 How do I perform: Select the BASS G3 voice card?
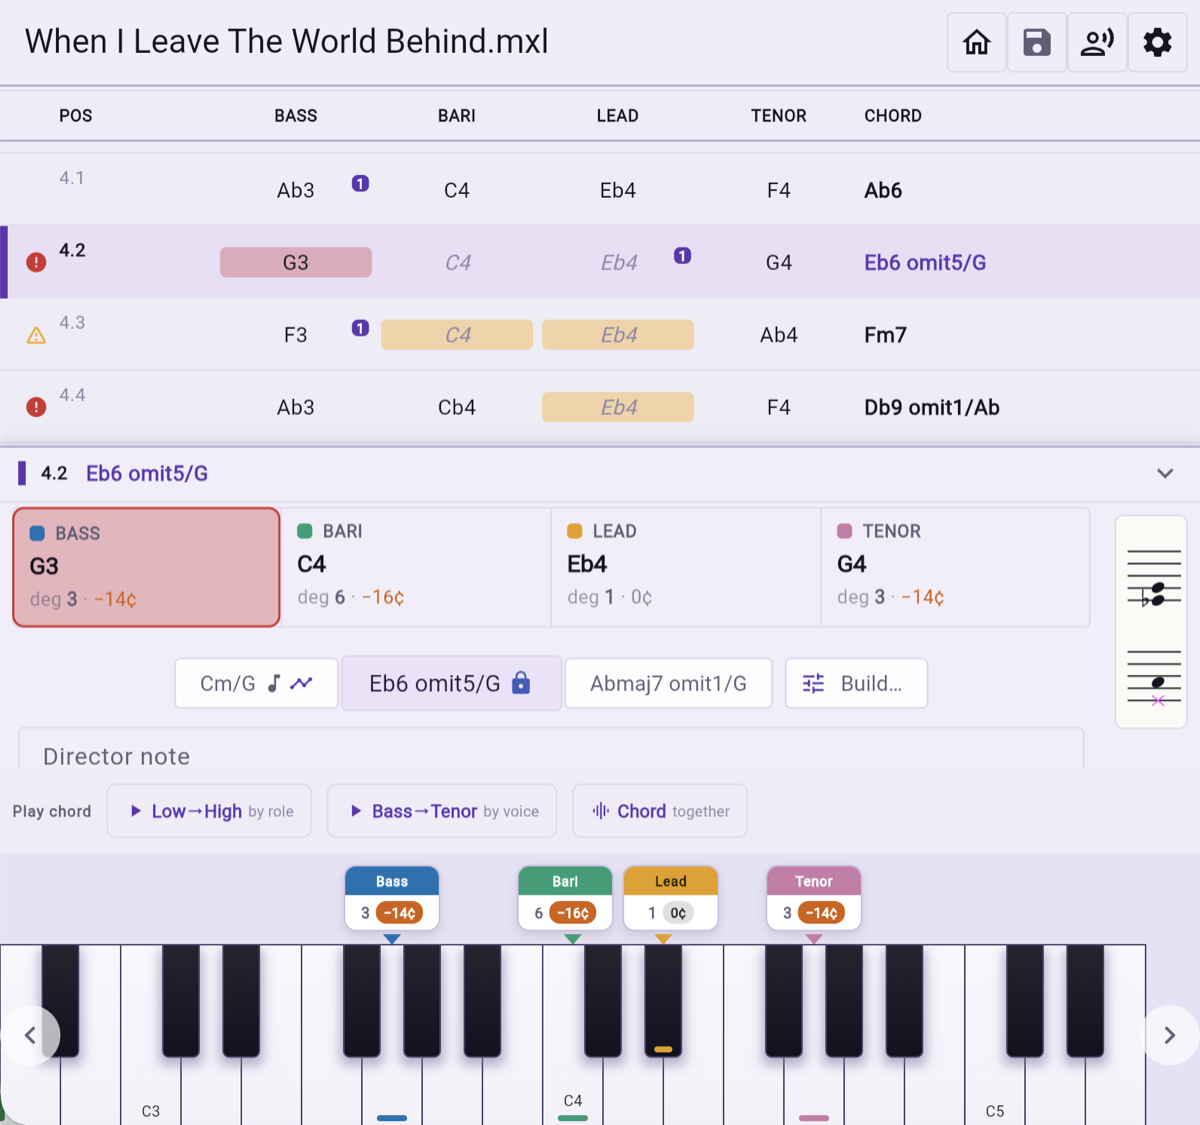click(x=146, y=567)
